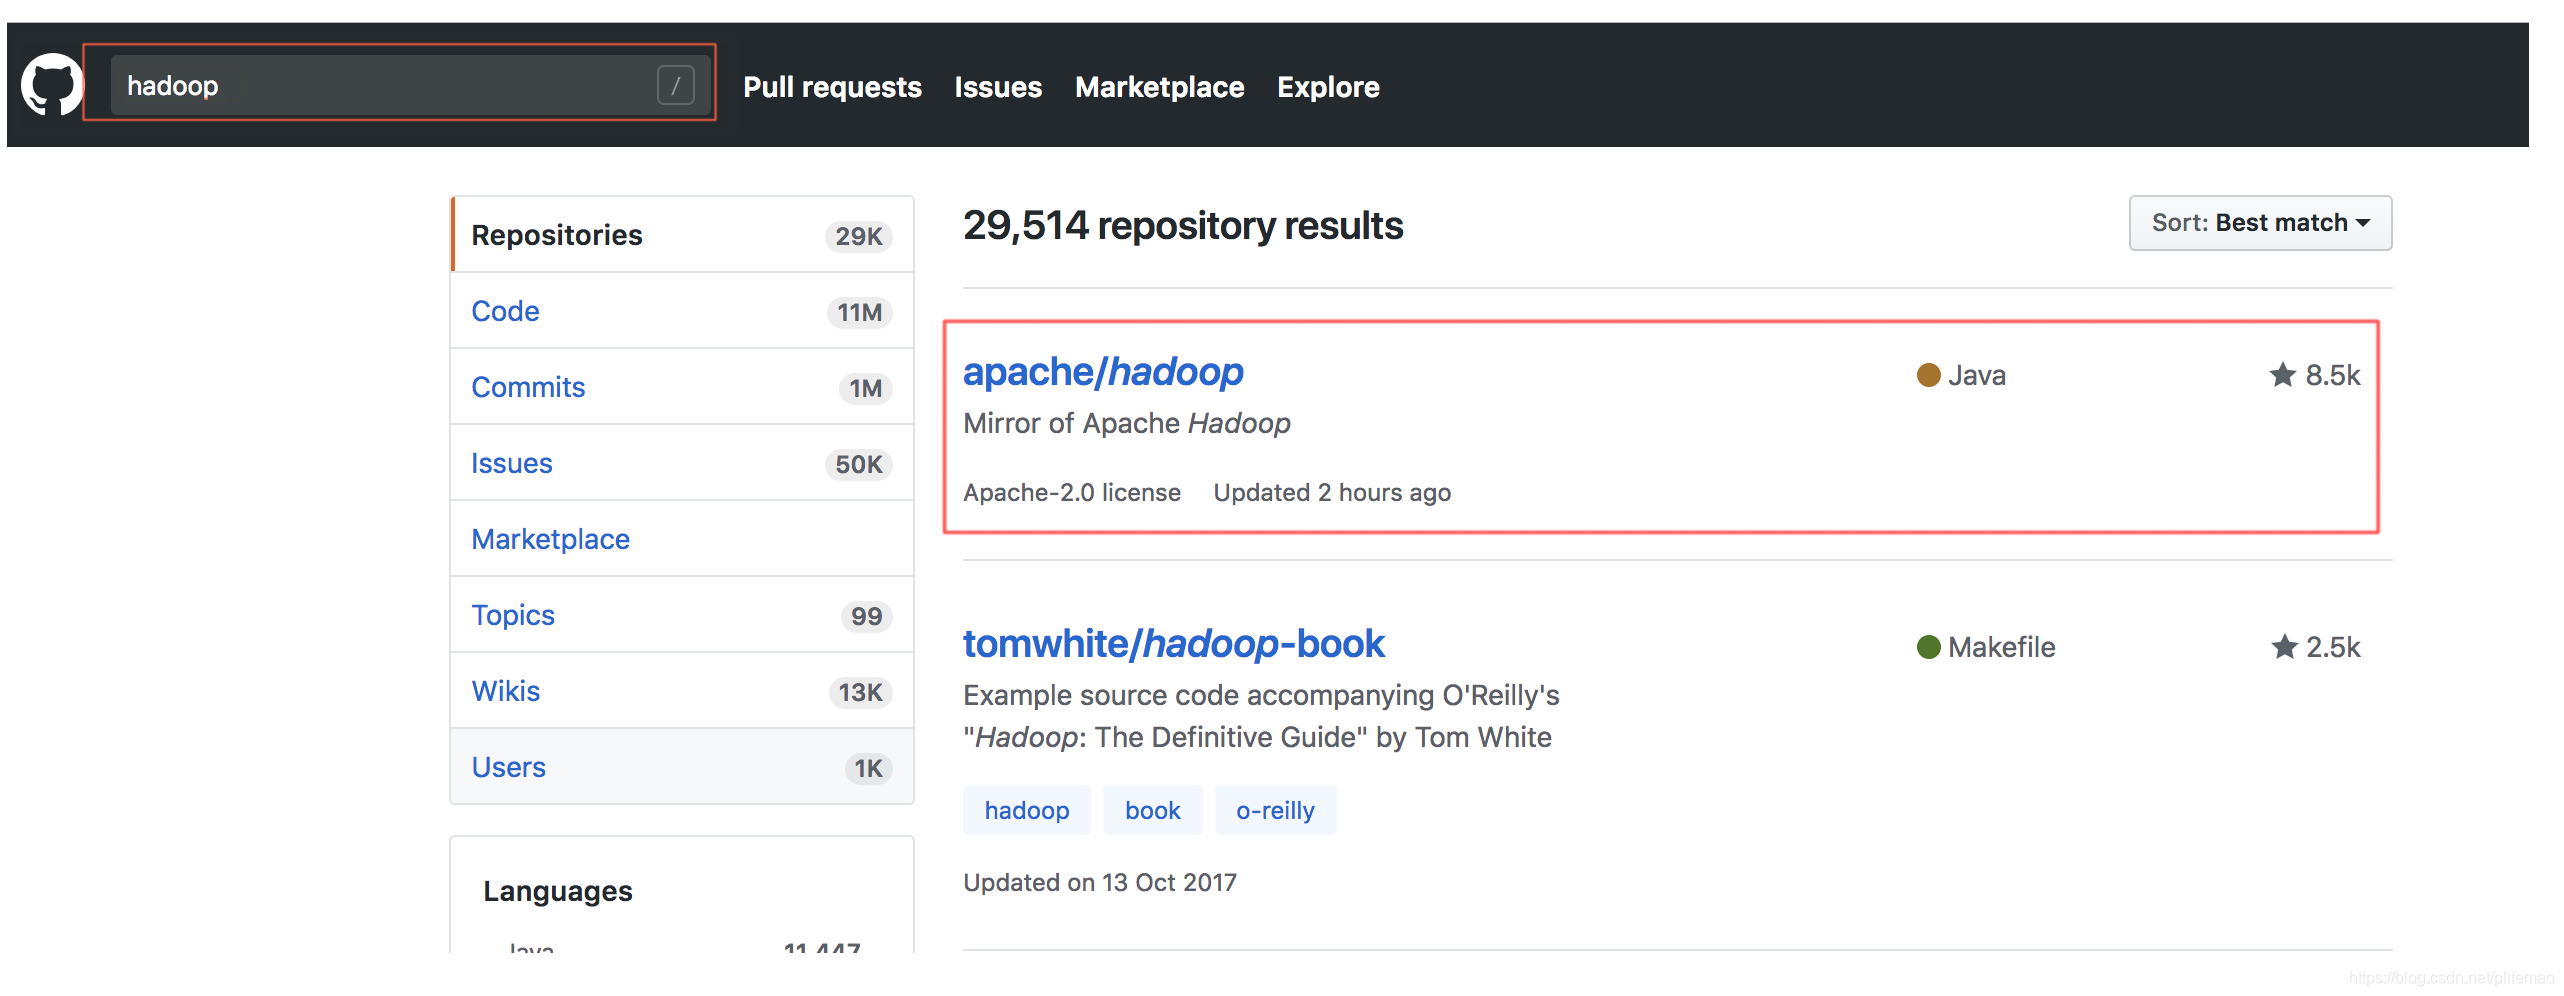This screenshot has width=2564, height=996.
Task: Click the 50K issues count badge
Action: (x=859, y=464)
